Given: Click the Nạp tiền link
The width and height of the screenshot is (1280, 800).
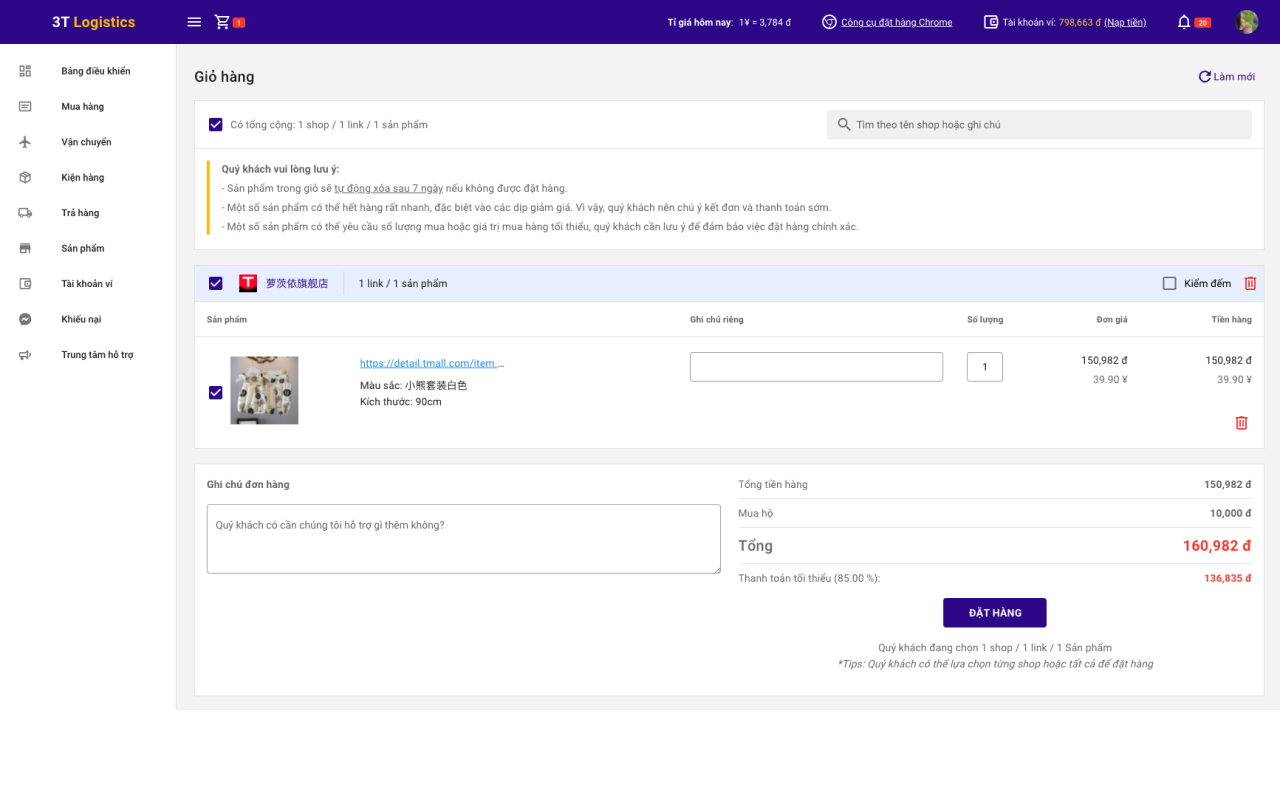Looking at the screenshot, I should click(x=1125, y=22).
